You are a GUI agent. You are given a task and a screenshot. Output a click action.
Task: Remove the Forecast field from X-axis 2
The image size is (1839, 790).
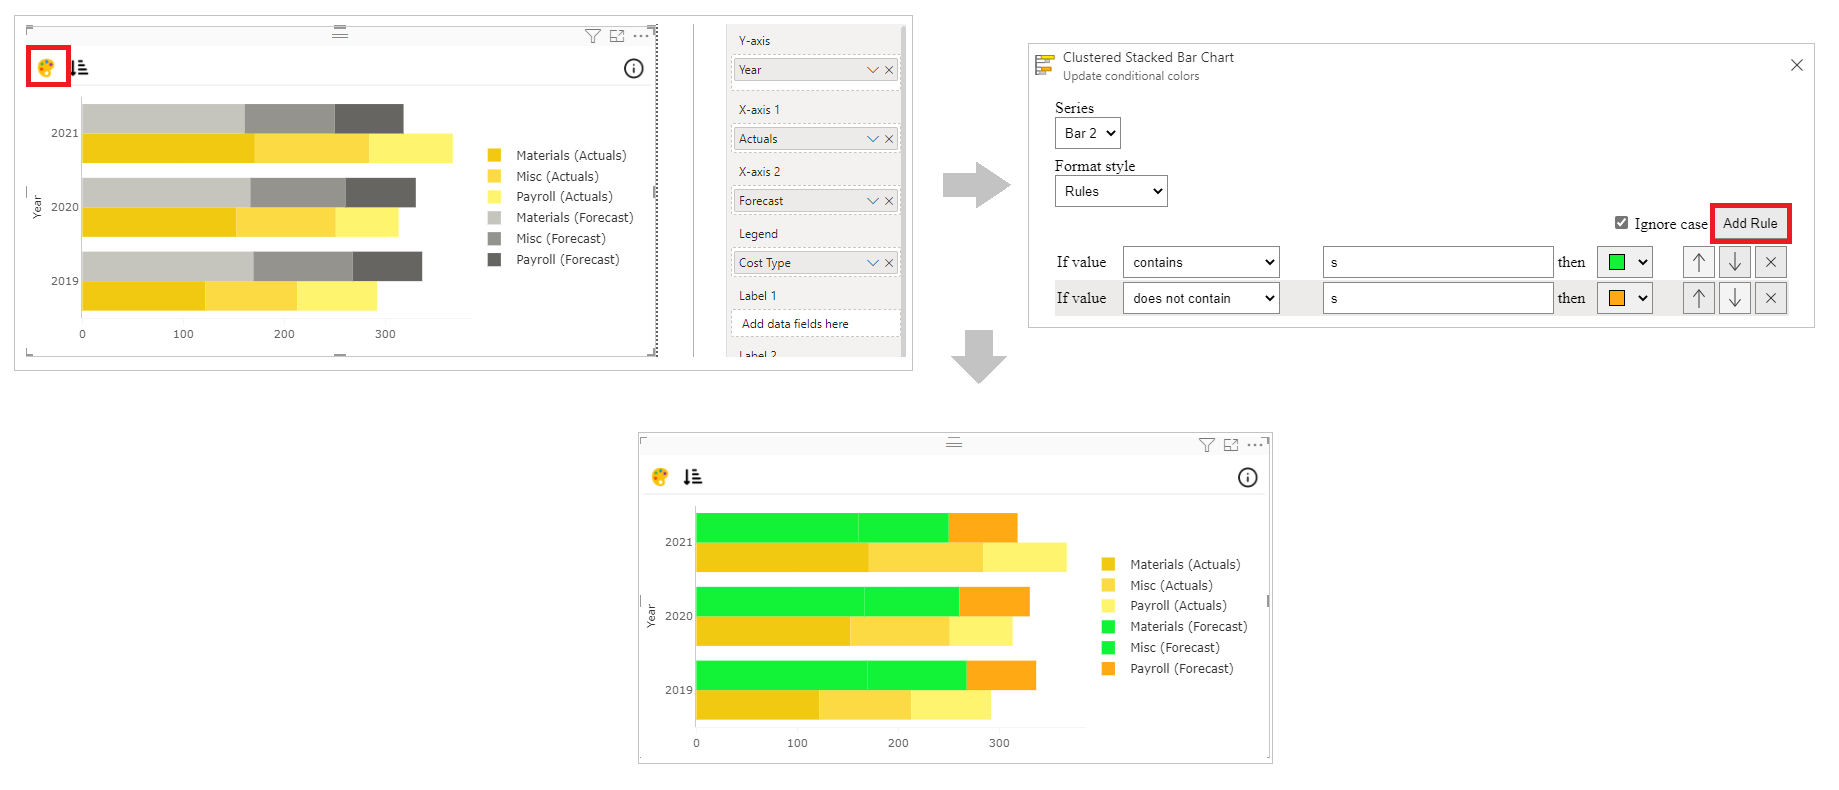click(889, 201)
